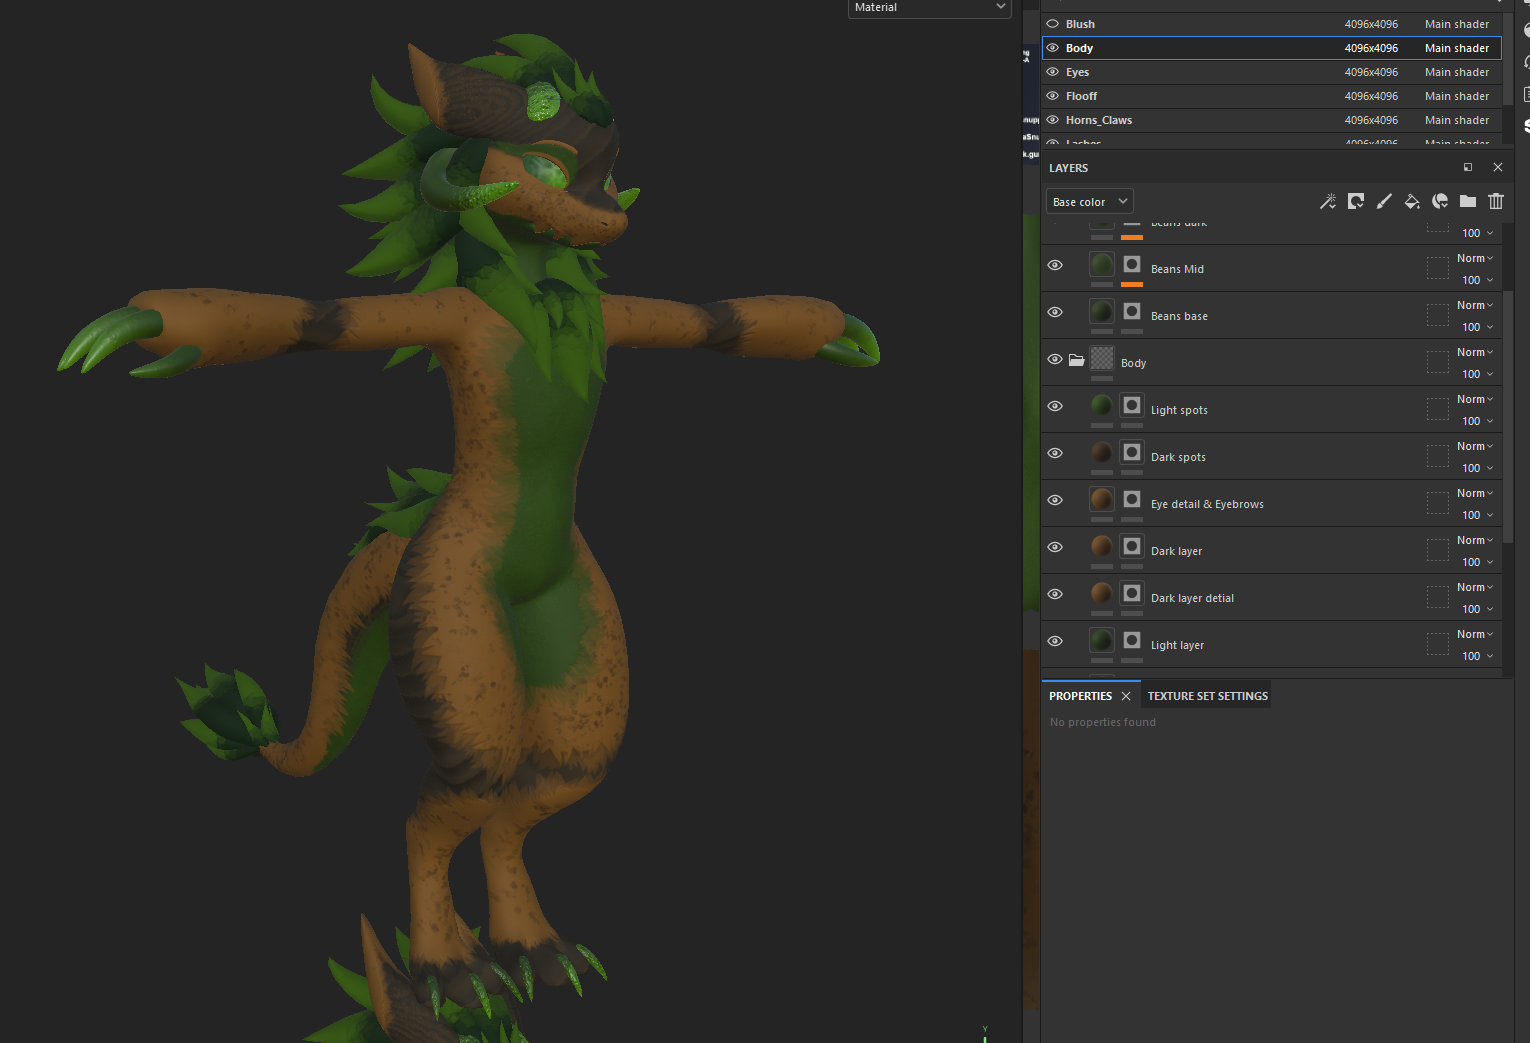This screenshot has height=1043, width=1530.
Task: Click the Dark layer detial layer name
Action: pyautogui.click(x=1192, y=598)
